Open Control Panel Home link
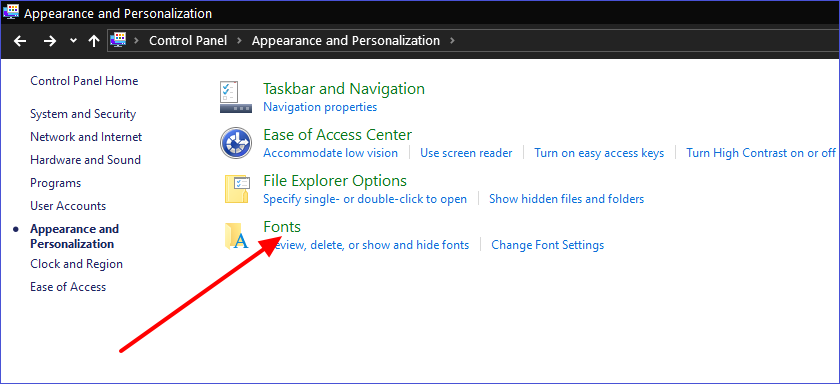This screenshot has height=384, width=840. coord(84,81)
